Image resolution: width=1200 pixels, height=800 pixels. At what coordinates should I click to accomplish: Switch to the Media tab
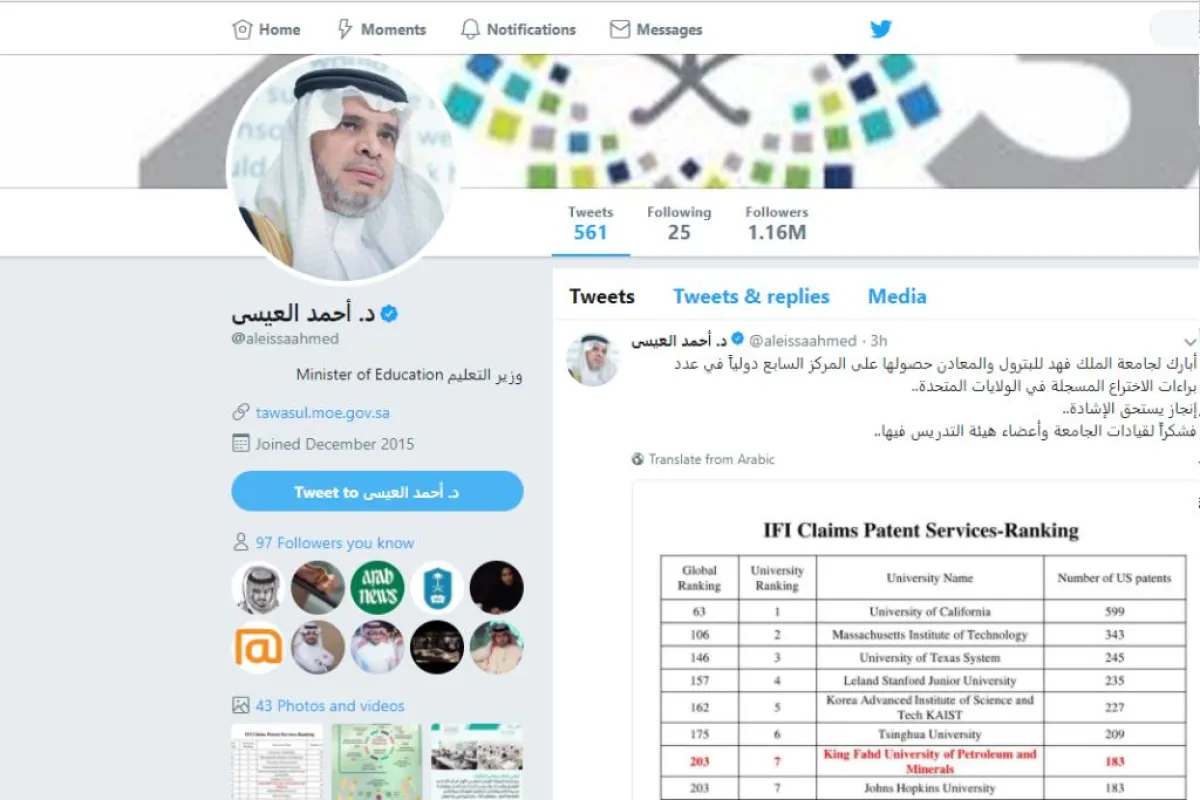(x=897, y=296)
